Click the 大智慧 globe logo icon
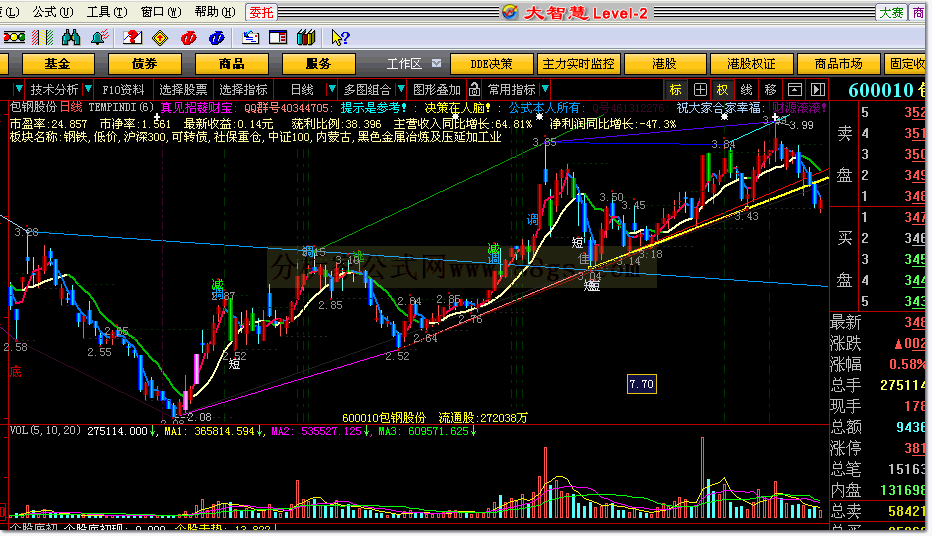The height and width of the screenshot is (536, 932). click(x=509, y=12)
